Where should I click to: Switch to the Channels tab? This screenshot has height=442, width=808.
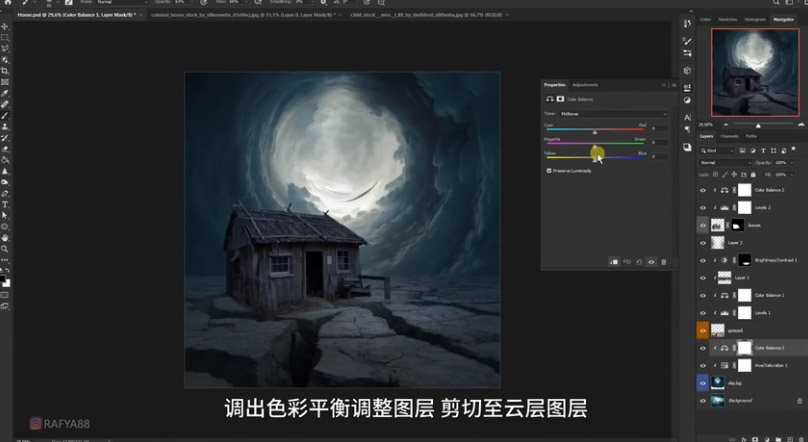[729, 136]
